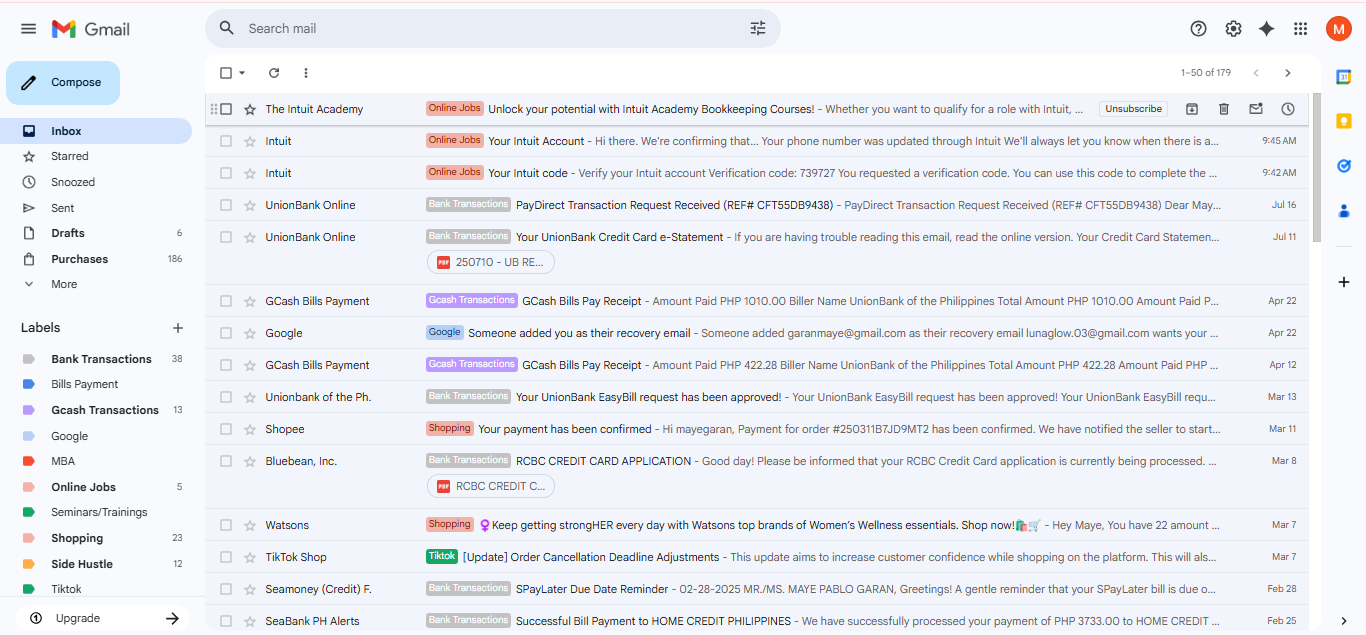Compose a new email
Screen dimensions: 1366x635
tap(63, 83)
